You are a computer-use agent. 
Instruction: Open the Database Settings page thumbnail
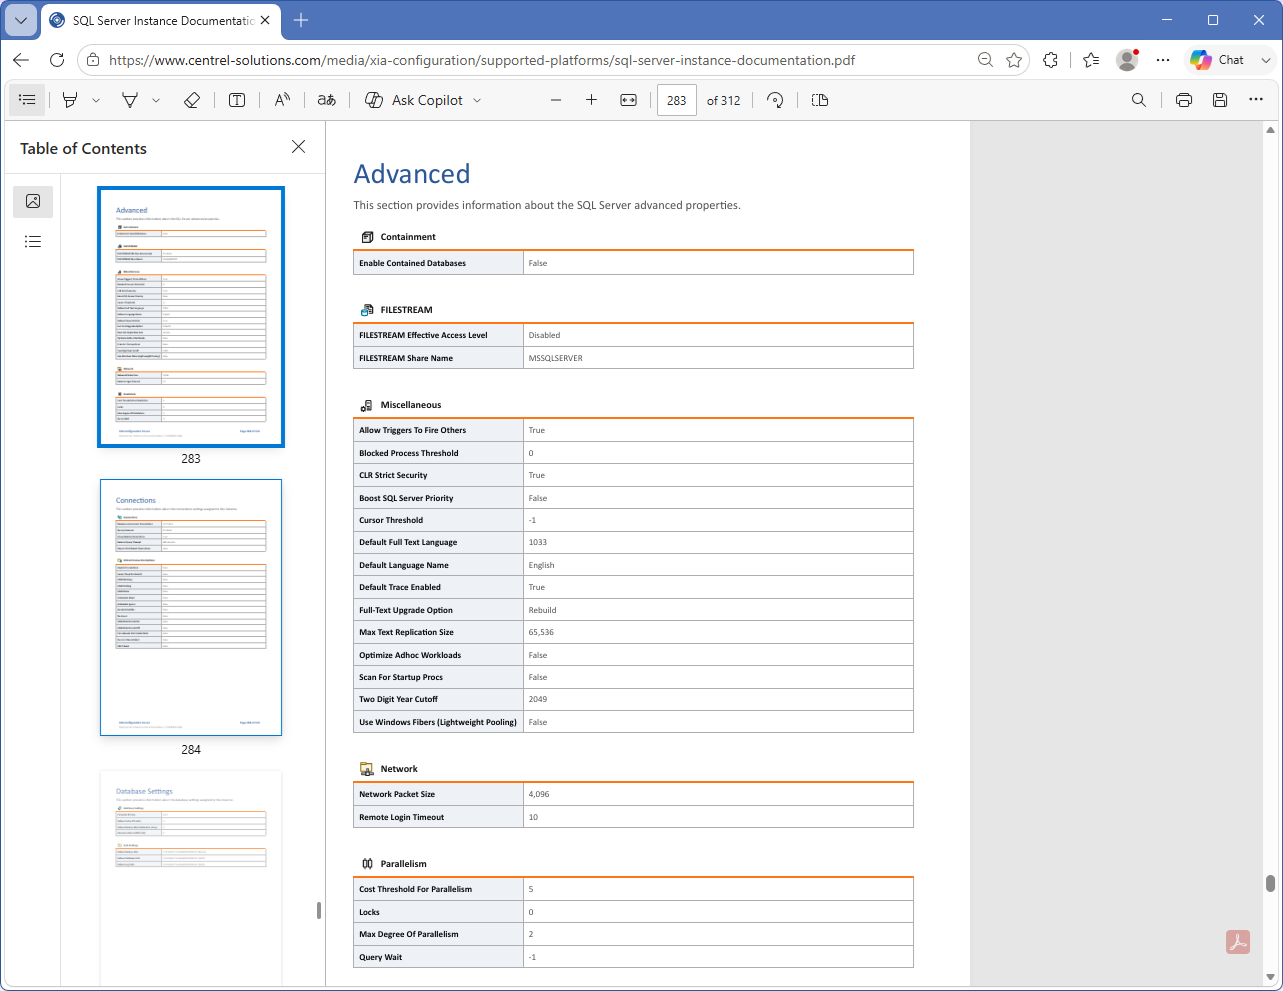[191, 880]
